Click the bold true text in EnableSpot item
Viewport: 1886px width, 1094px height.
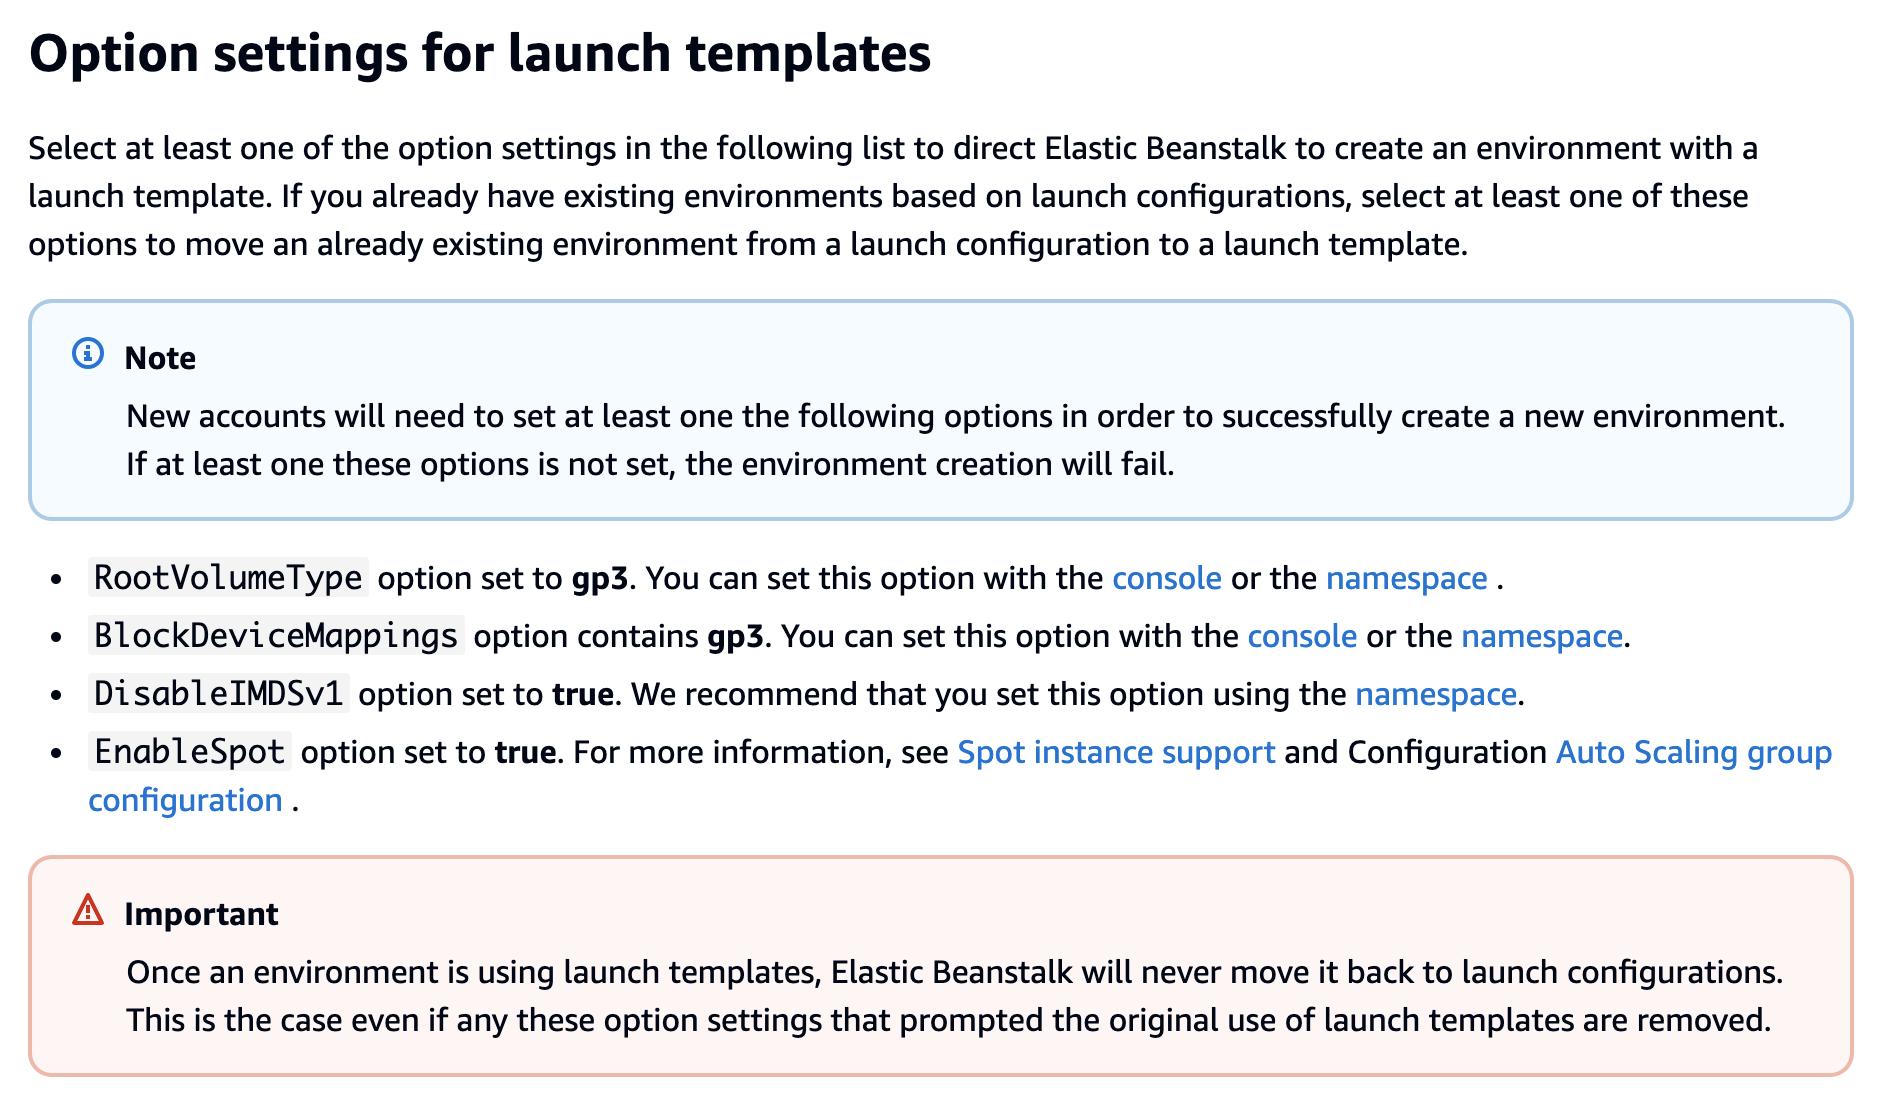pyautogui.click(x=525, y=753)
